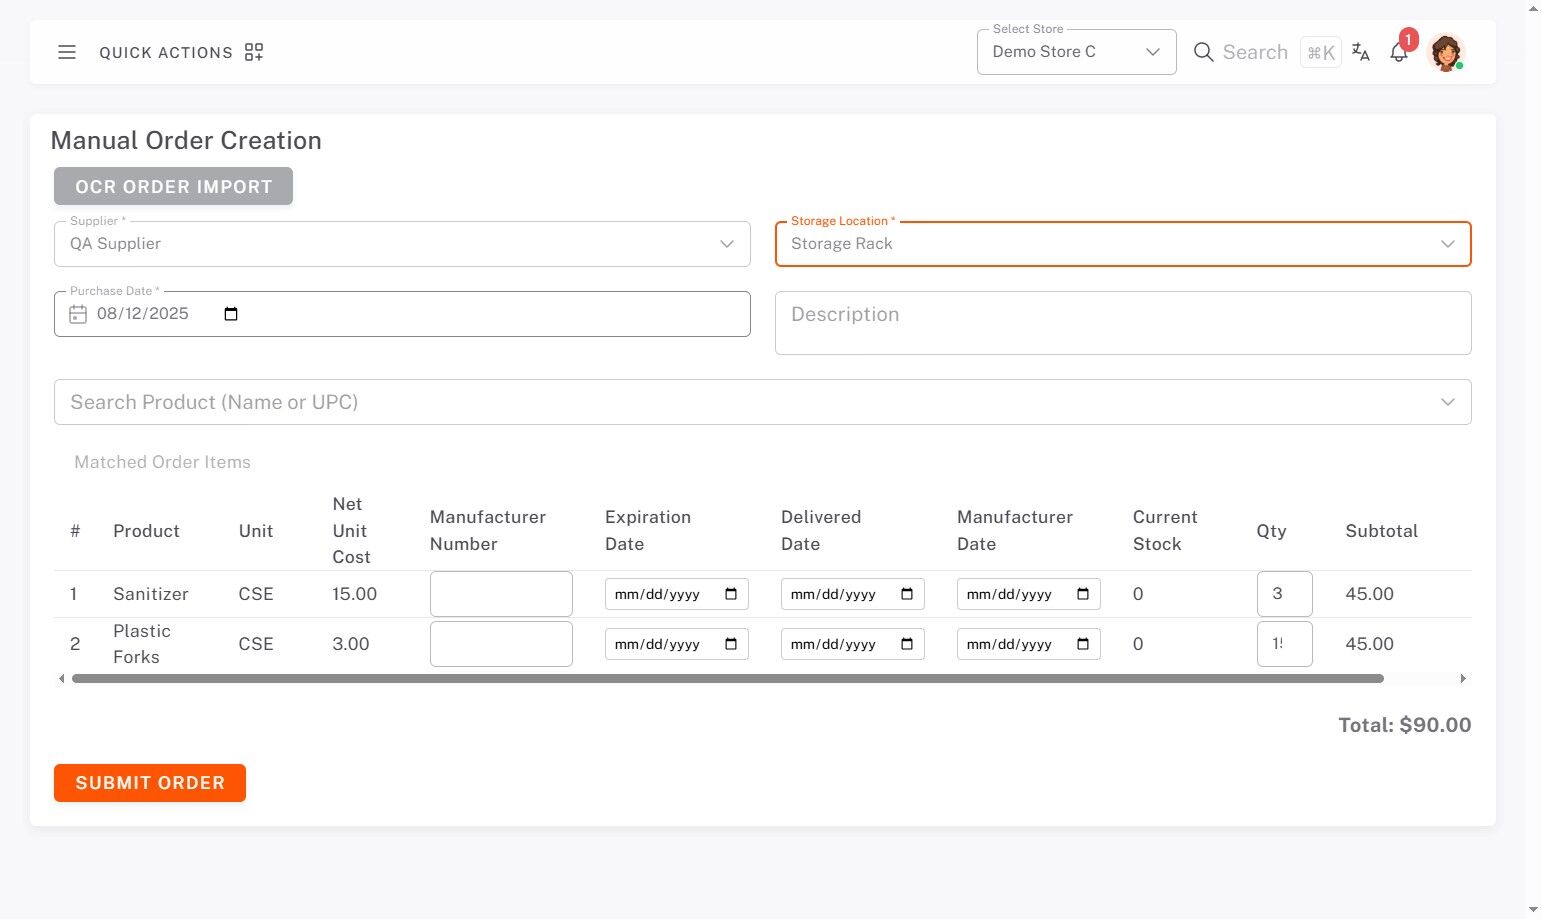Click Sanitizer's Manufacturer Number field
Viewport: 1541px width, 919px height.
pos(501,594)
